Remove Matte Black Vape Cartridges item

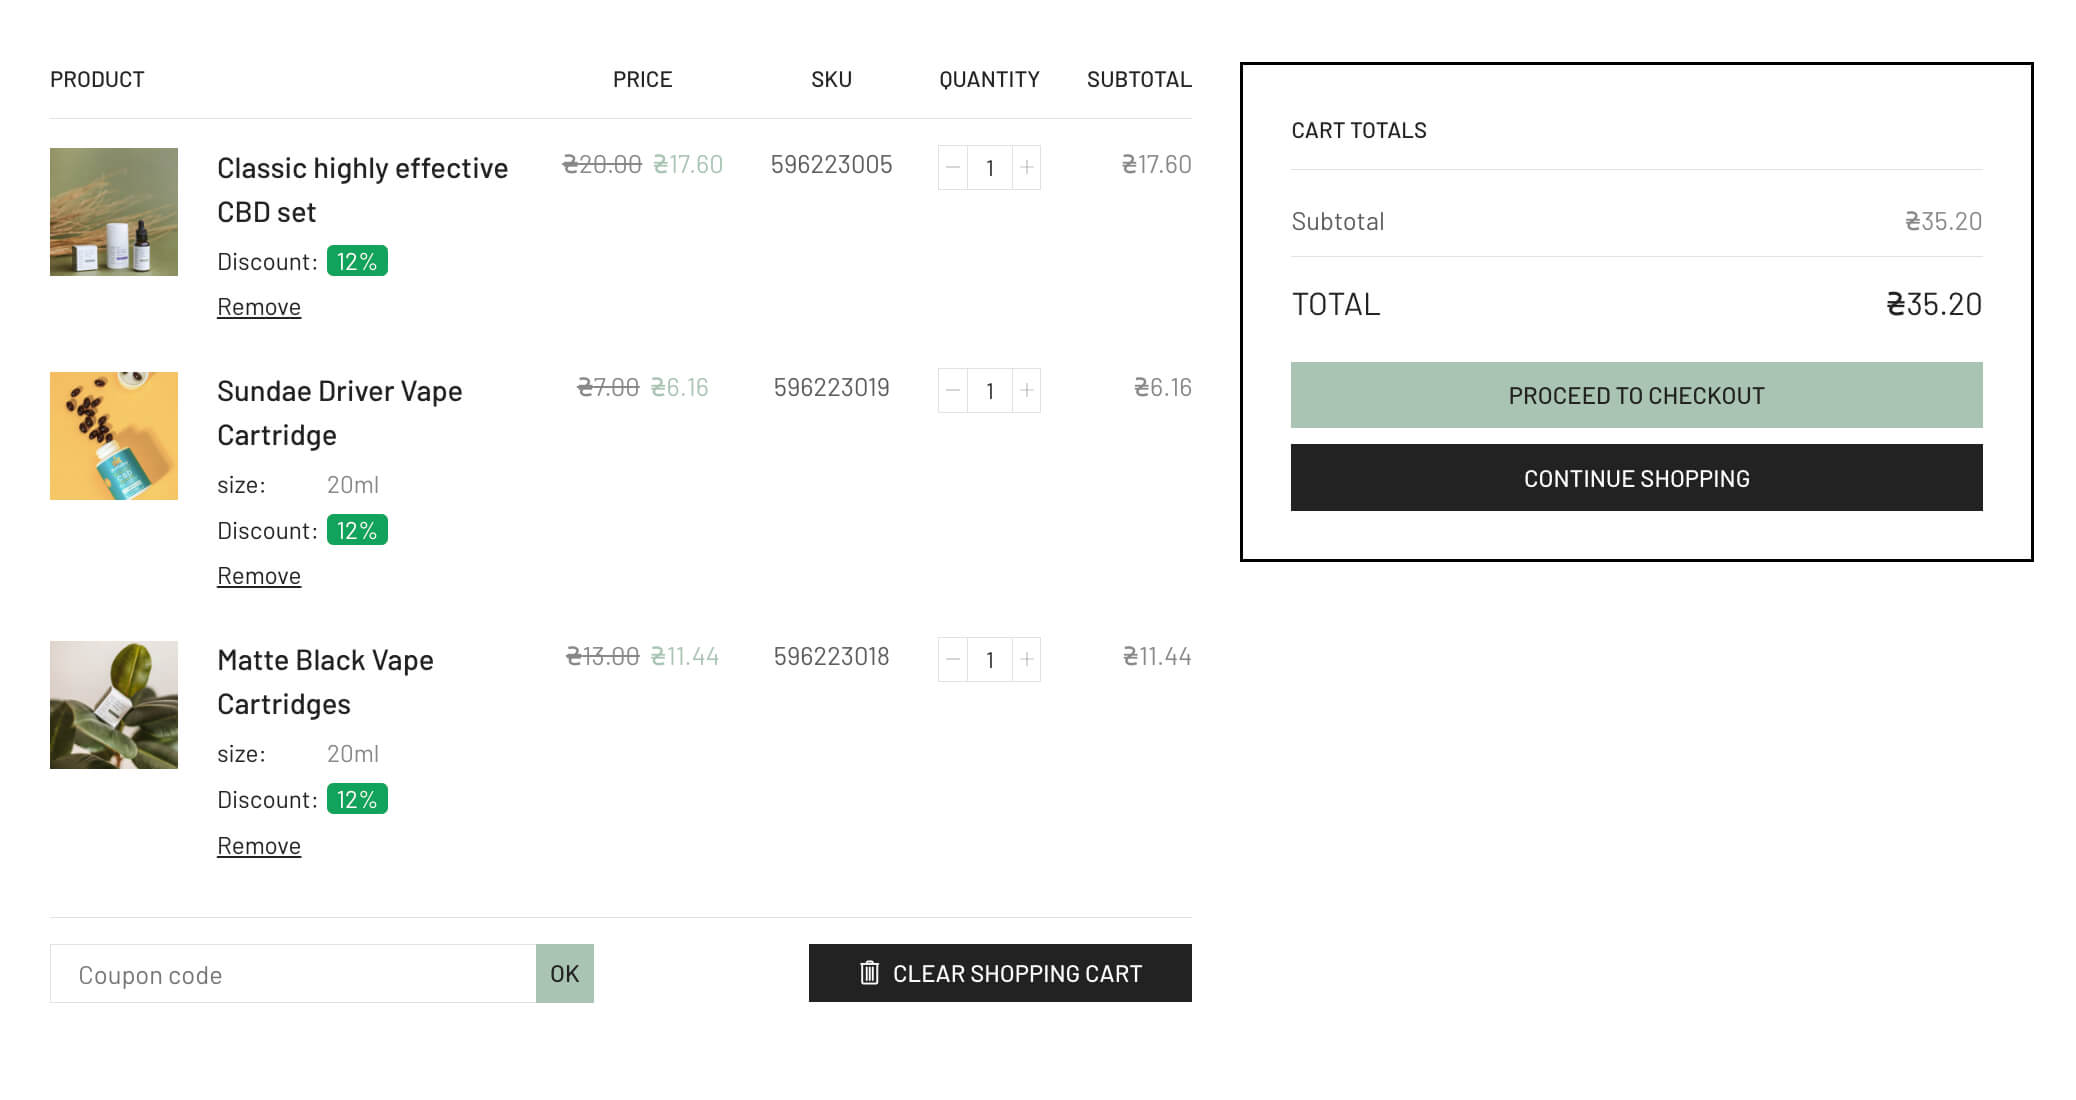[259, 846]
